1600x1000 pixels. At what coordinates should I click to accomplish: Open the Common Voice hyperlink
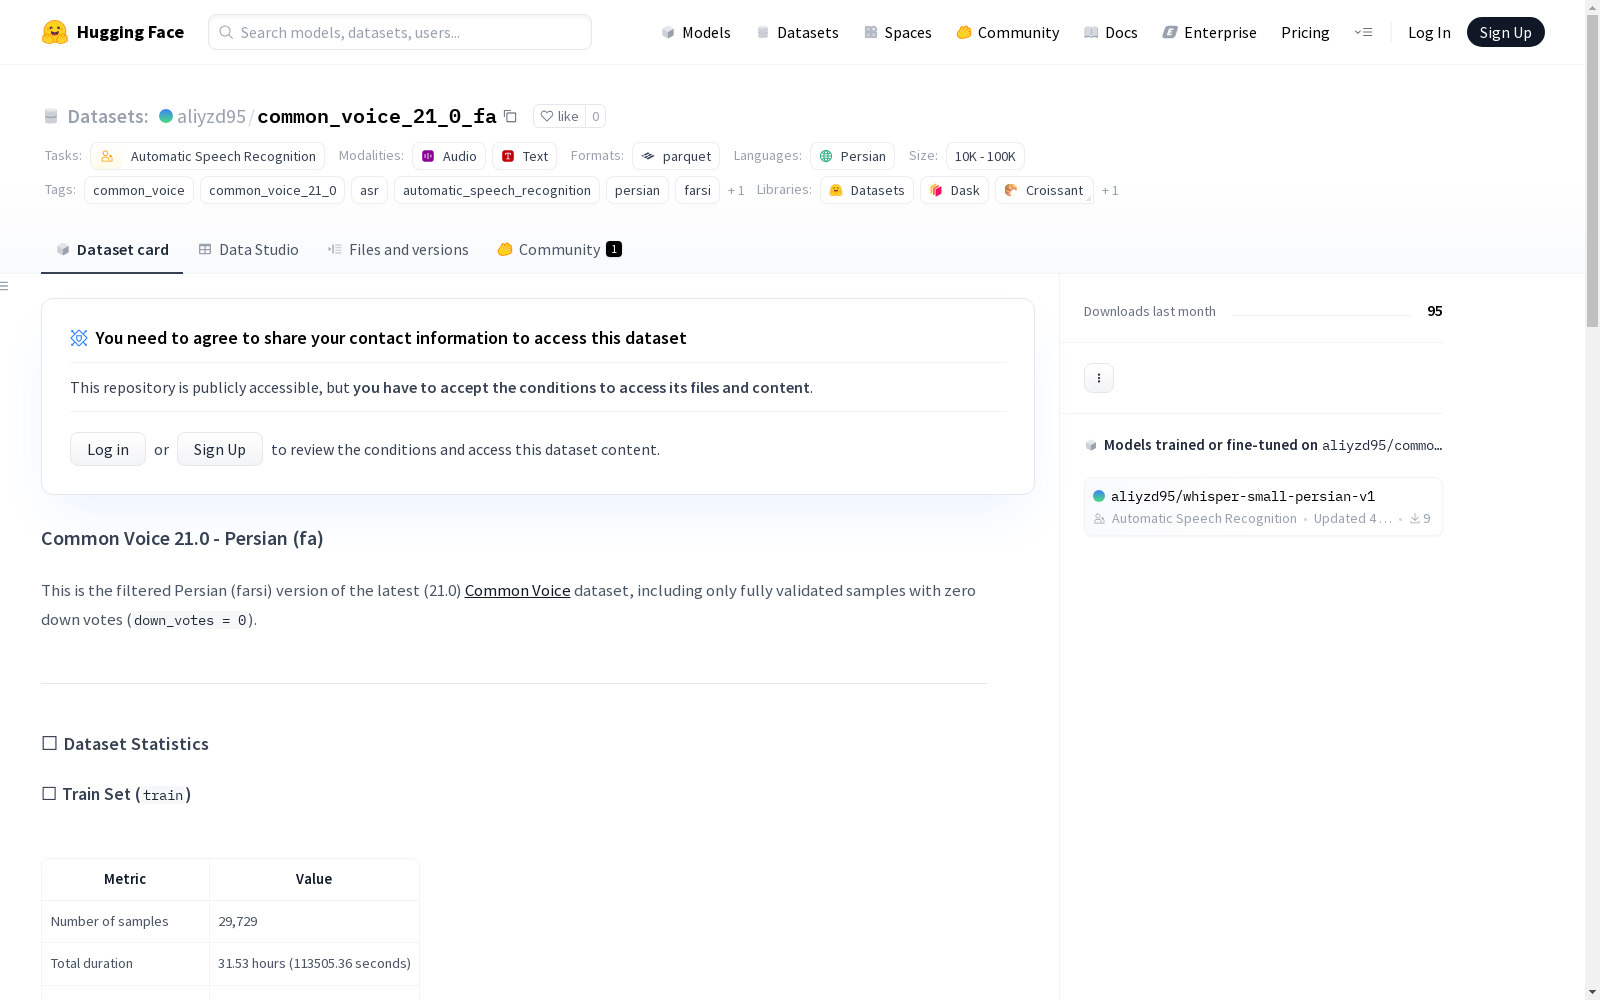[x=517, y=590]
